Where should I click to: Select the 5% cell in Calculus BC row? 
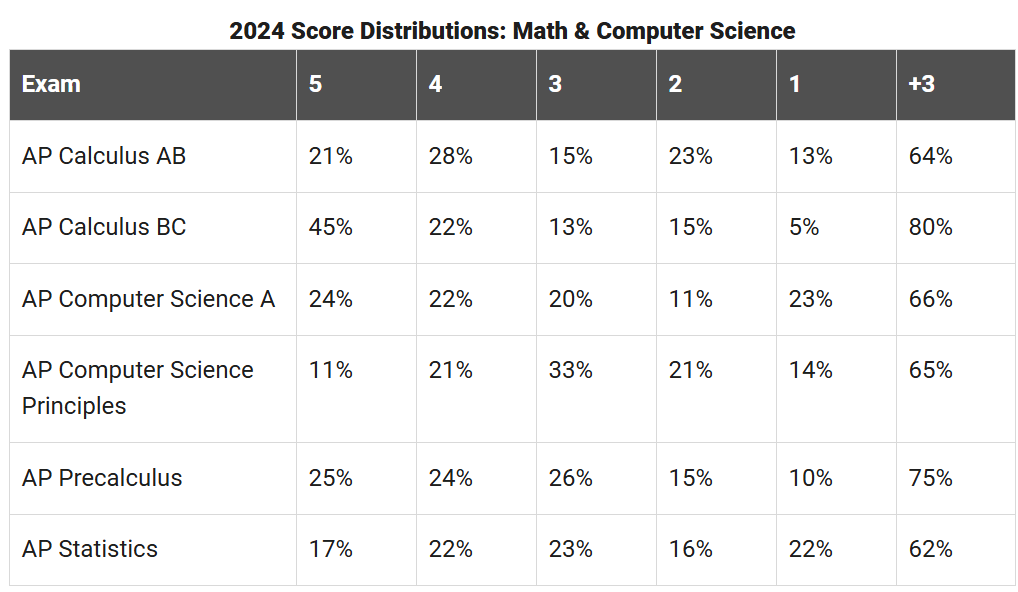[x=836, y=228]
